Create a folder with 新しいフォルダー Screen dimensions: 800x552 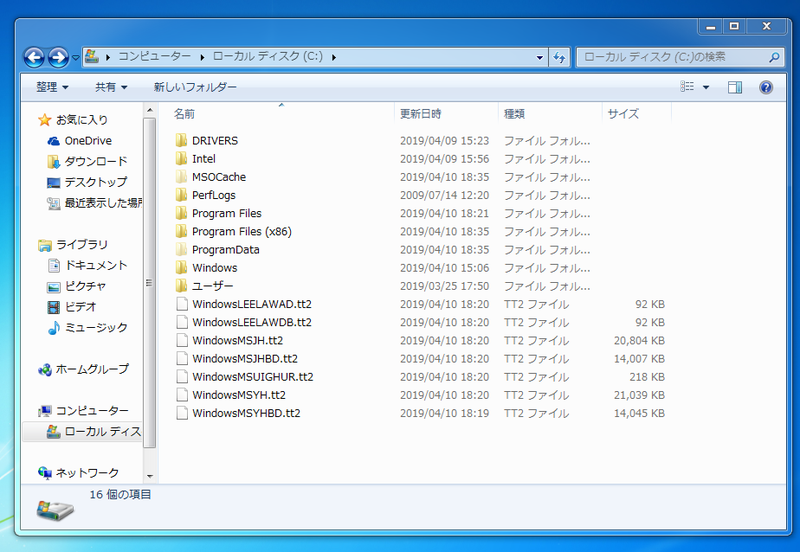click(195, 87)
